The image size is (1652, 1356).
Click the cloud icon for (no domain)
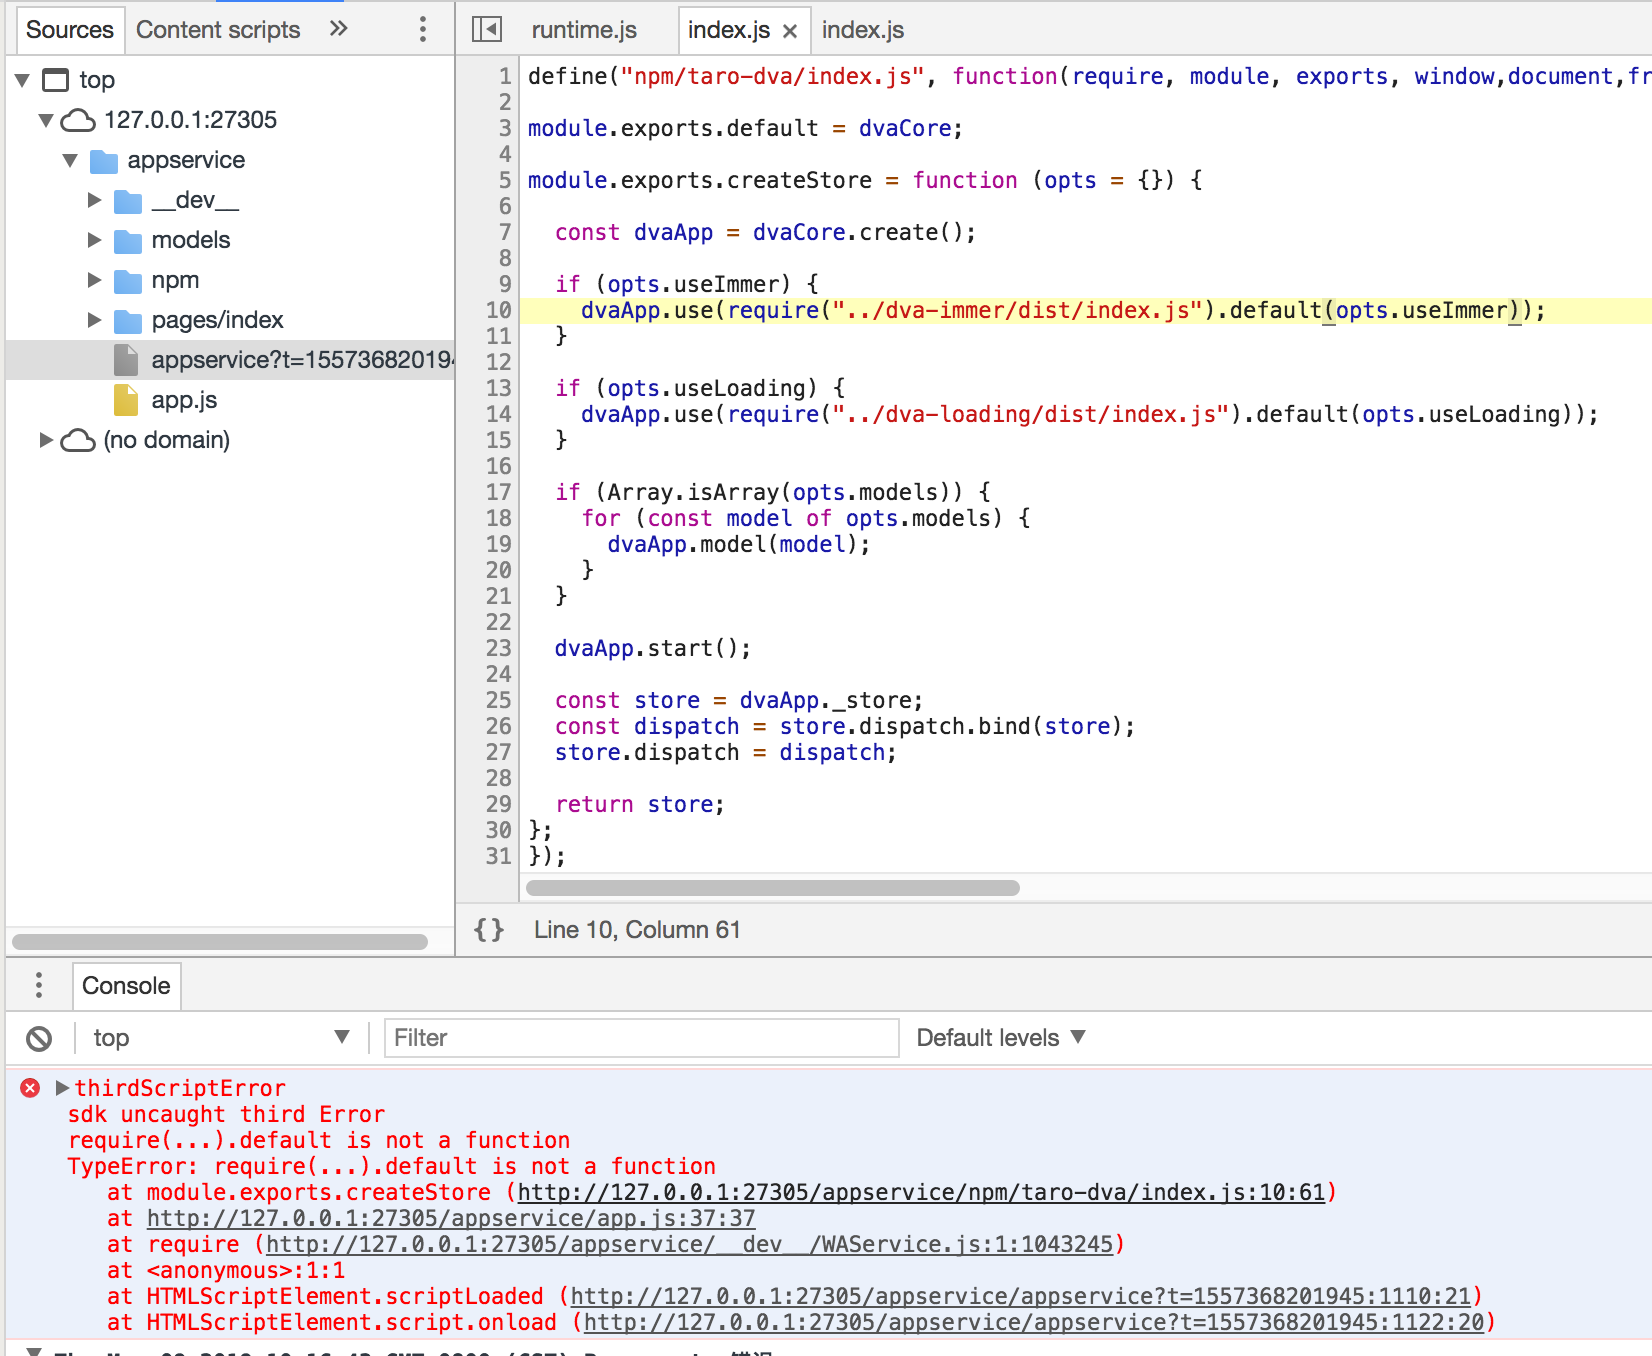click(x=78, y=440)
